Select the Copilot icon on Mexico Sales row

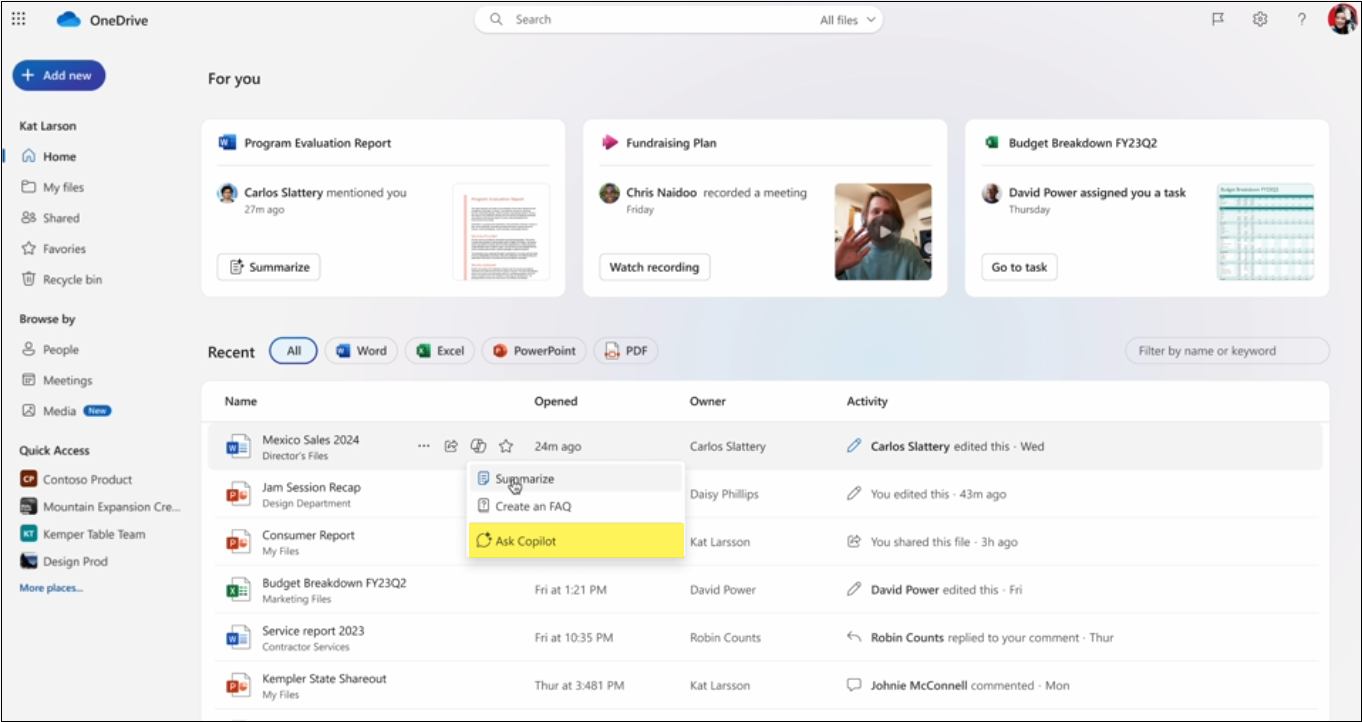[x=478, y=446]
